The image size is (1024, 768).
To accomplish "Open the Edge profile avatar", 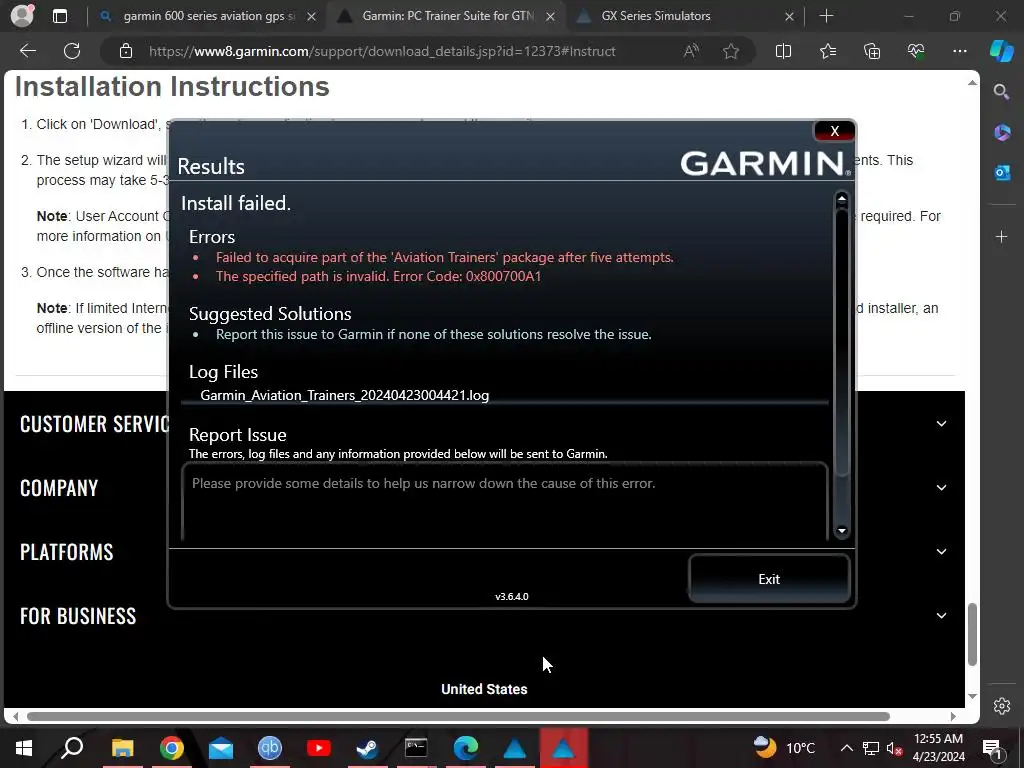I will click(x=23, y=15).
